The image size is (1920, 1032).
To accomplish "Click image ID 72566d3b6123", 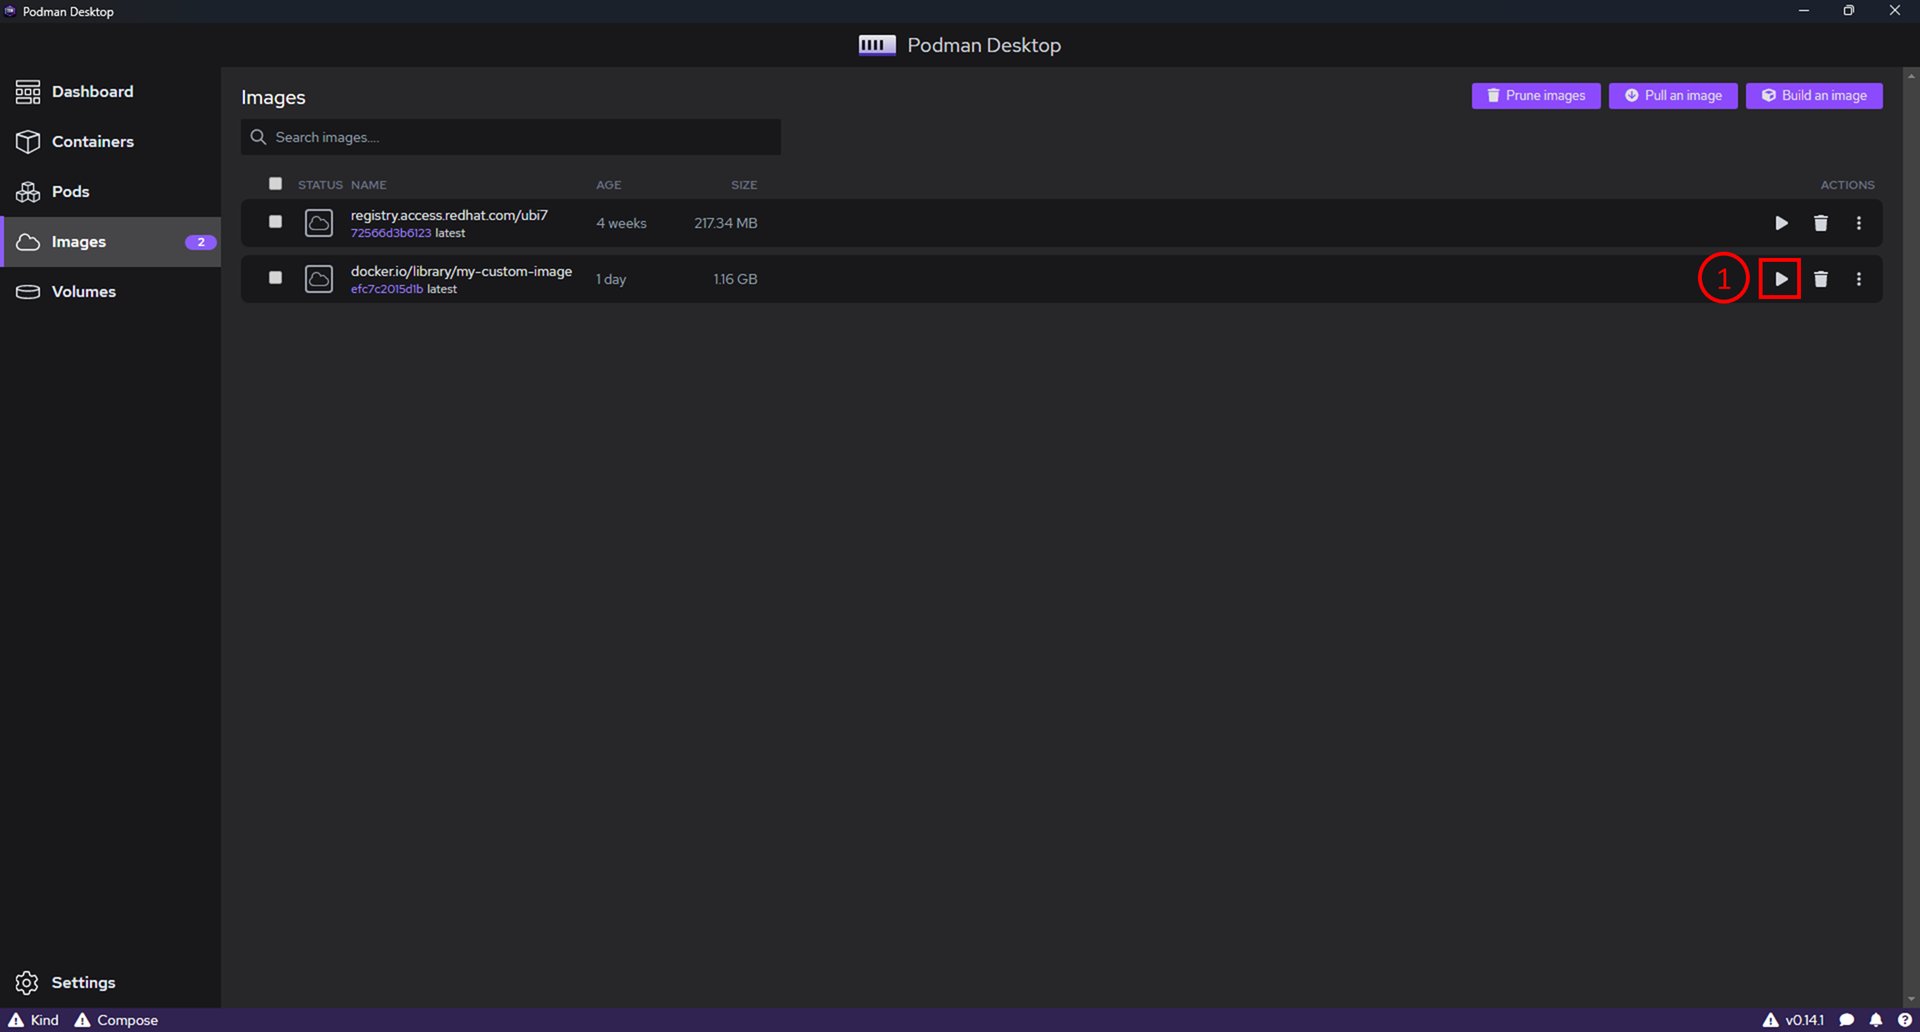I will tap(391, 233).
